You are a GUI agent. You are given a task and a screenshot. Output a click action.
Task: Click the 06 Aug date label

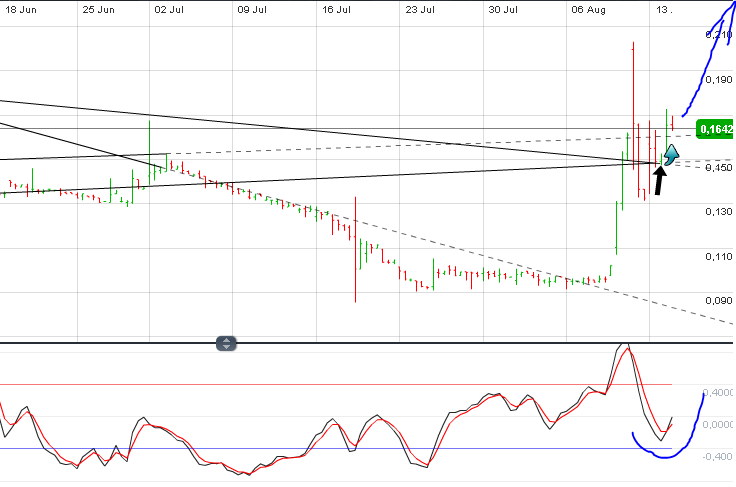[588, 10]
